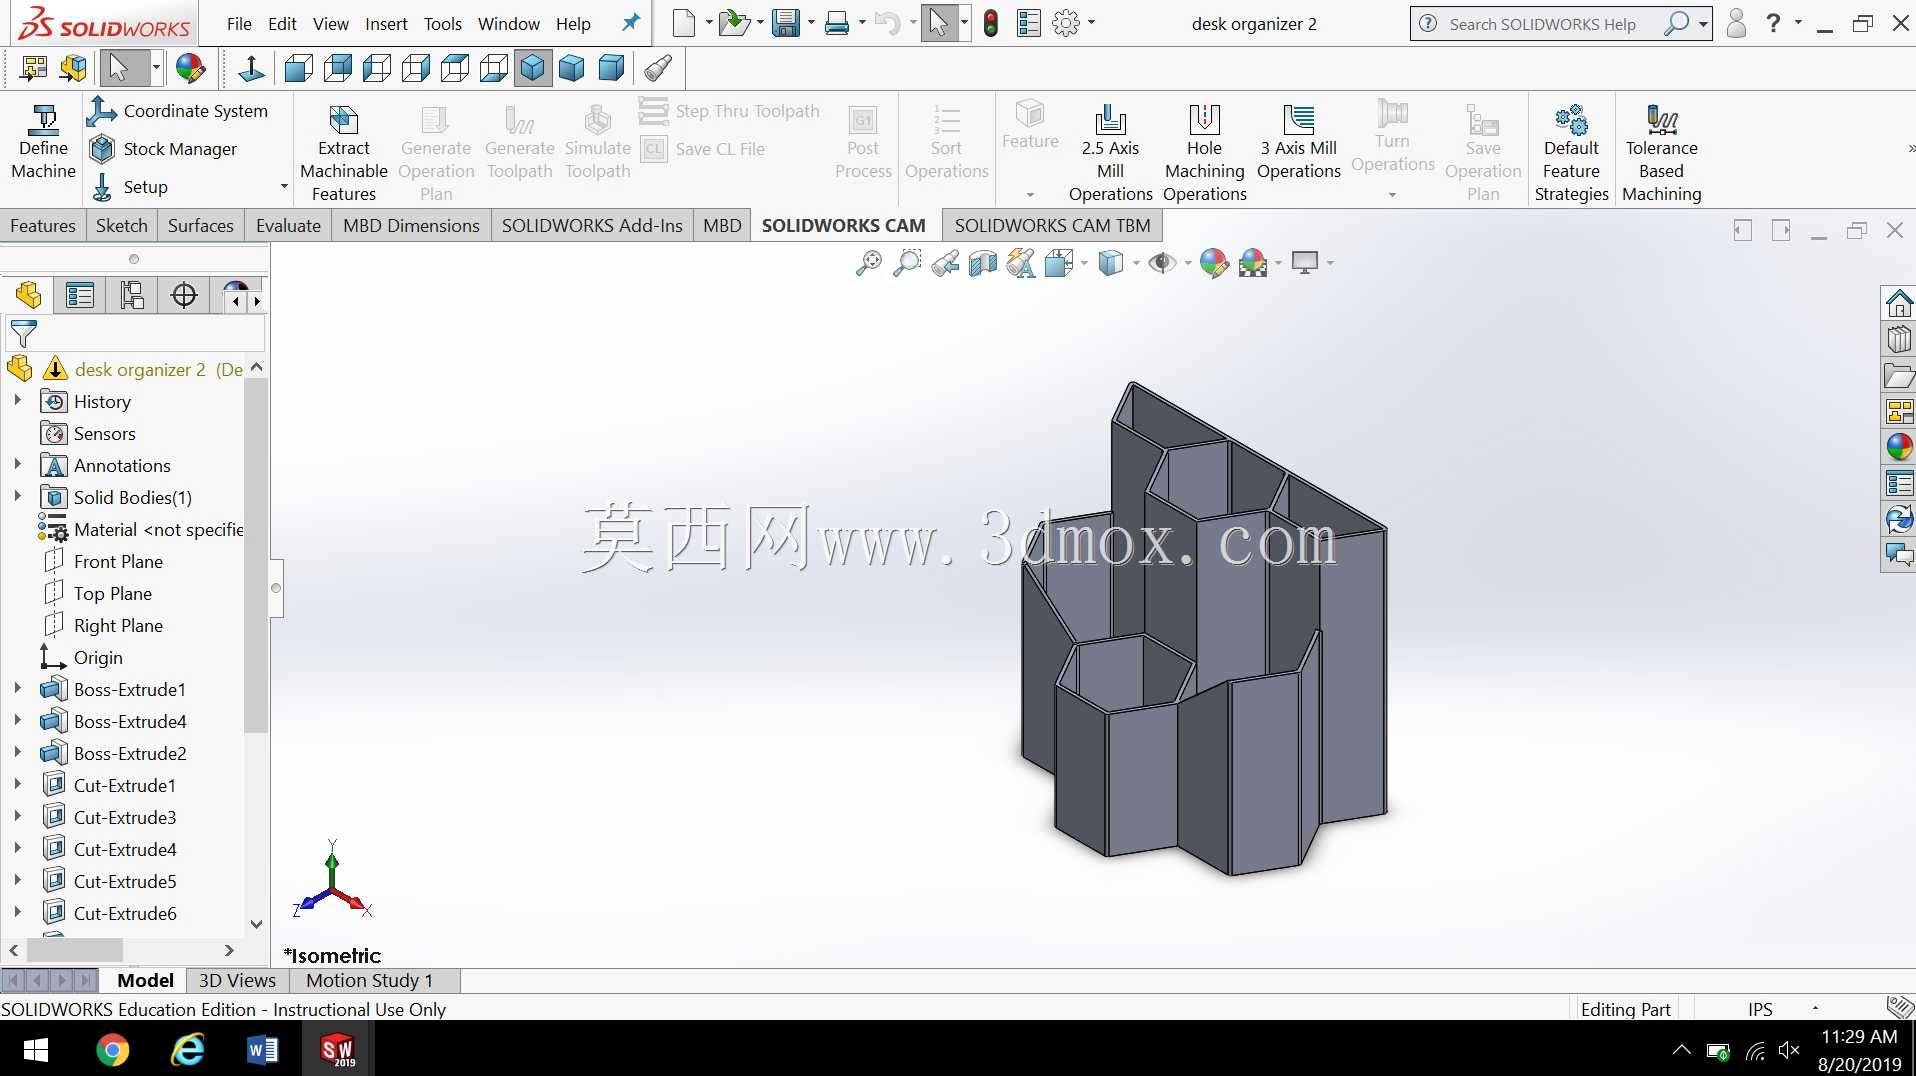Open the Save icon in title toolbar
The image size is (1916, 1076).
pyautogui.click(x=786, y=23)
